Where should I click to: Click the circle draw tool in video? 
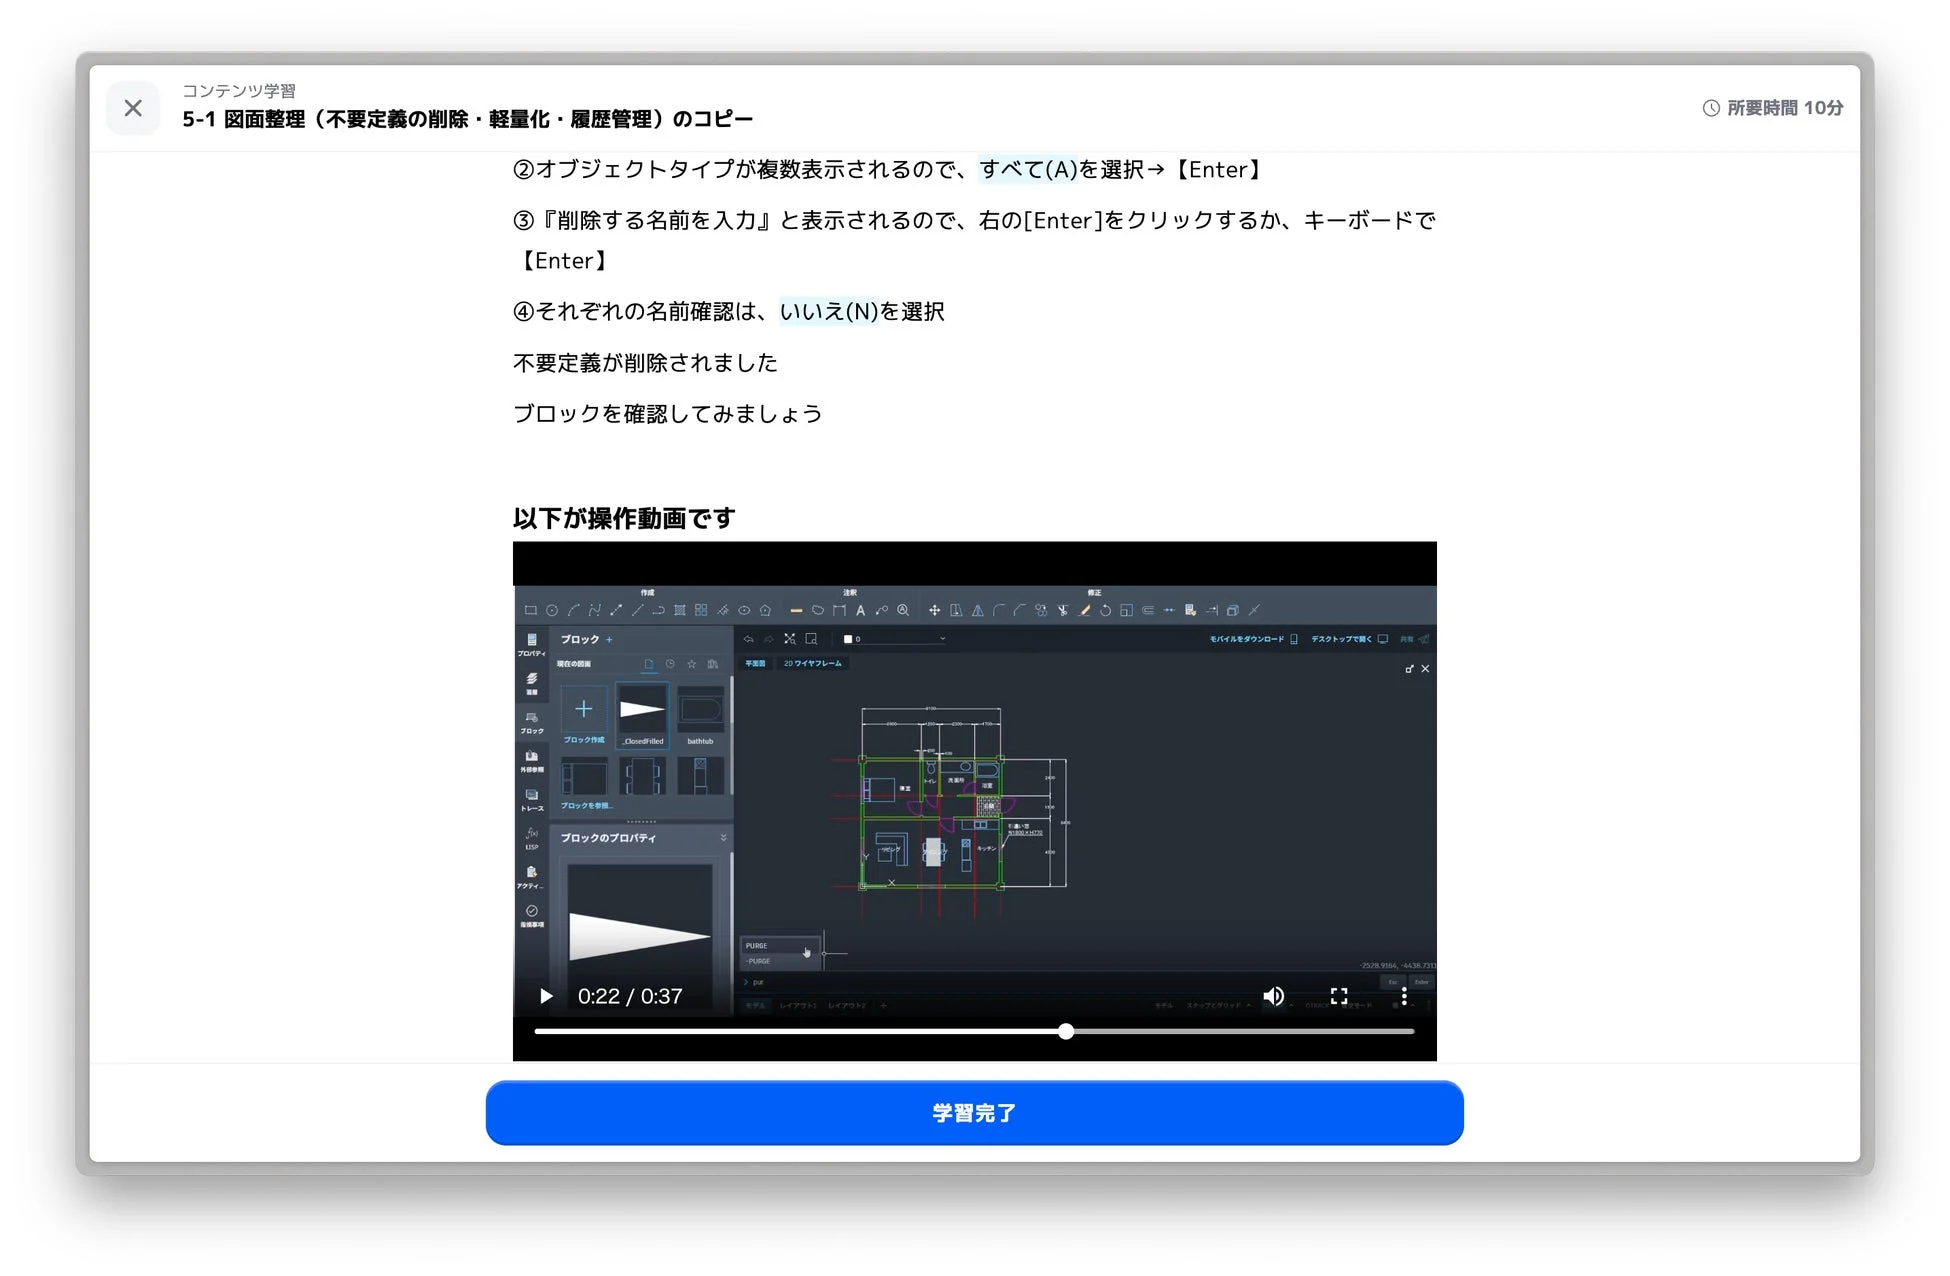point(552,610)
